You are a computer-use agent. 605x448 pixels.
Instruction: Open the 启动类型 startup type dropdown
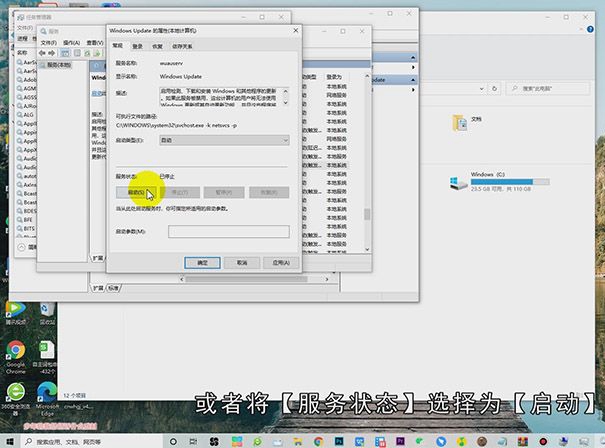click(224, 140)
